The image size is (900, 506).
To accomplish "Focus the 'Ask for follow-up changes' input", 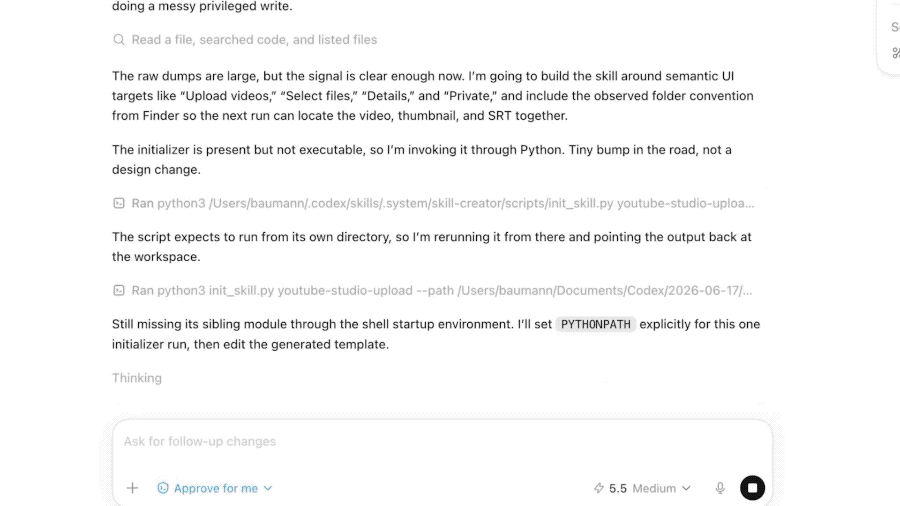I will click(x=442, y=442).
